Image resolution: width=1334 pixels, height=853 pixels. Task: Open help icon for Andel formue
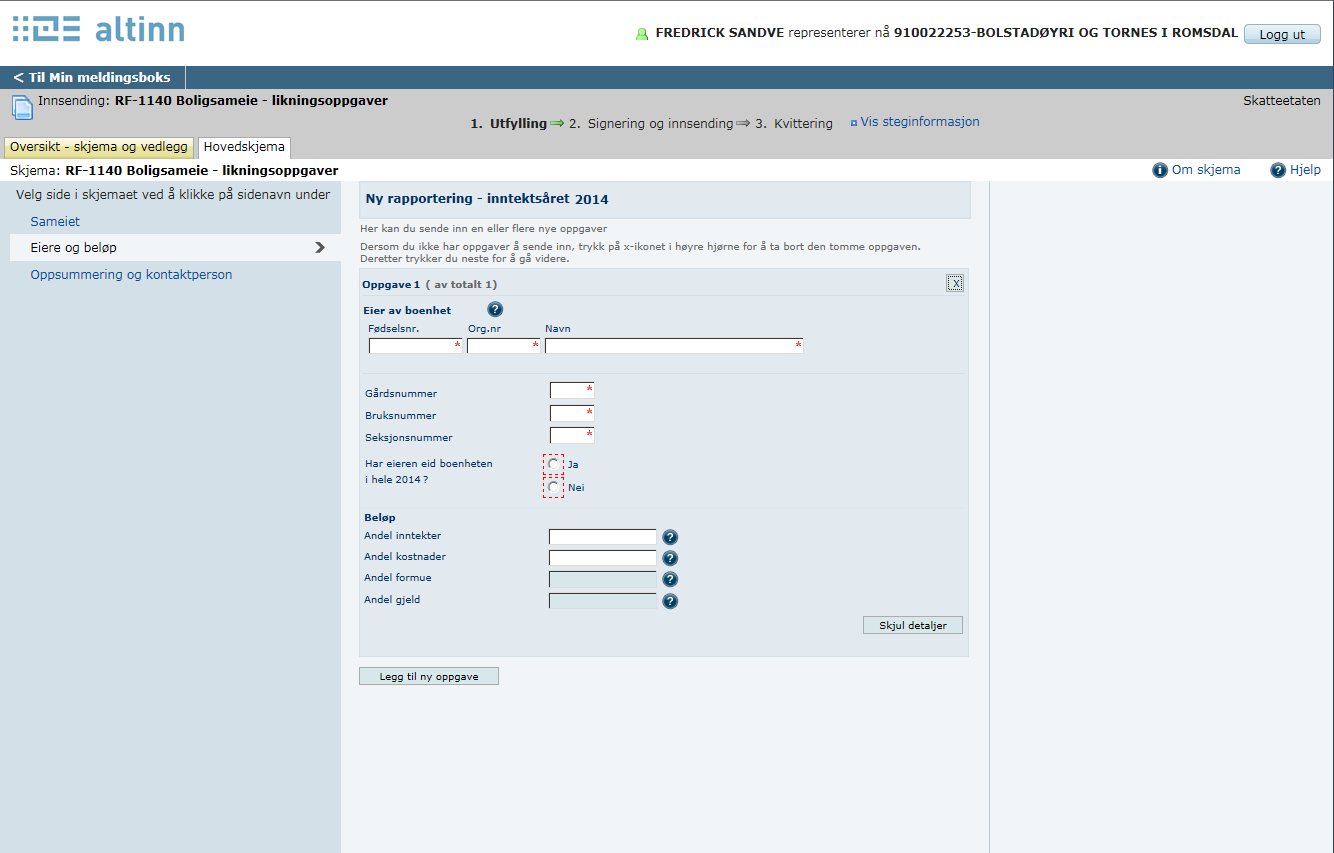click(670, 579)
